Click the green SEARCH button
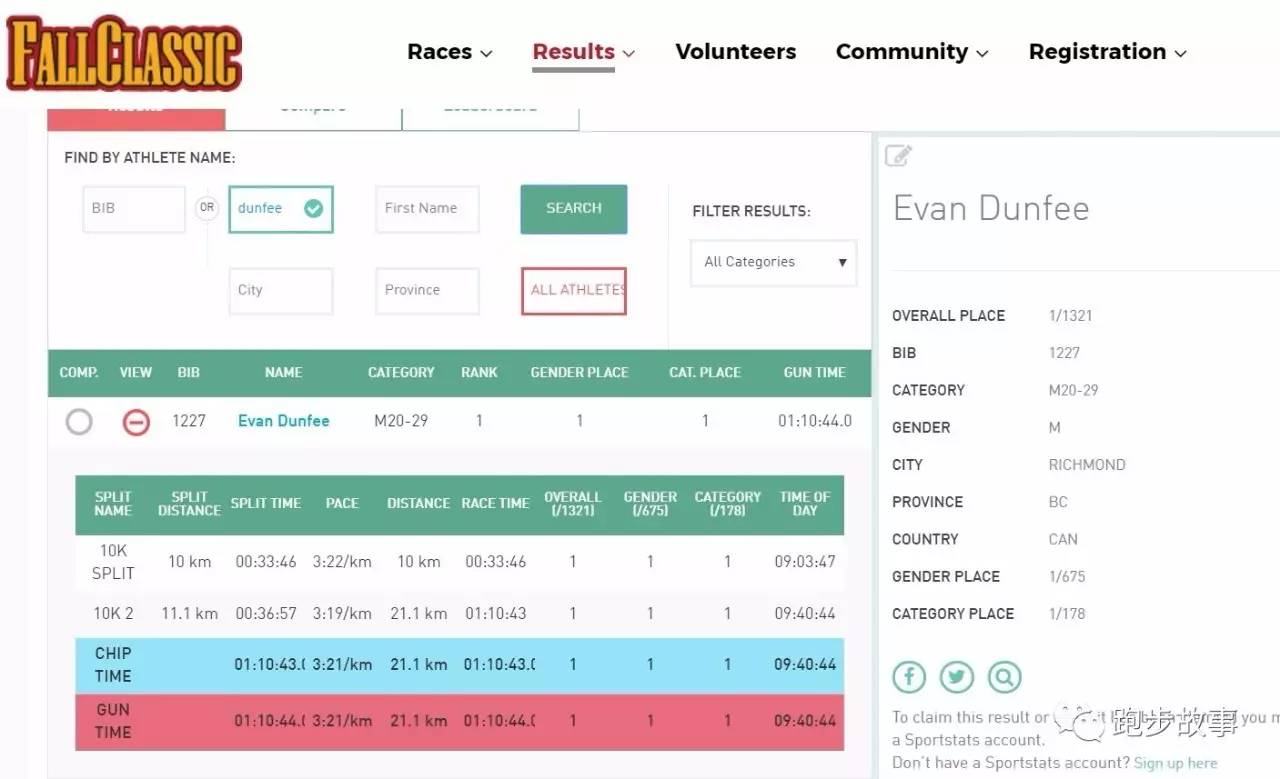The height and width of the screenshot is (779, 1280). pos(574,209)
